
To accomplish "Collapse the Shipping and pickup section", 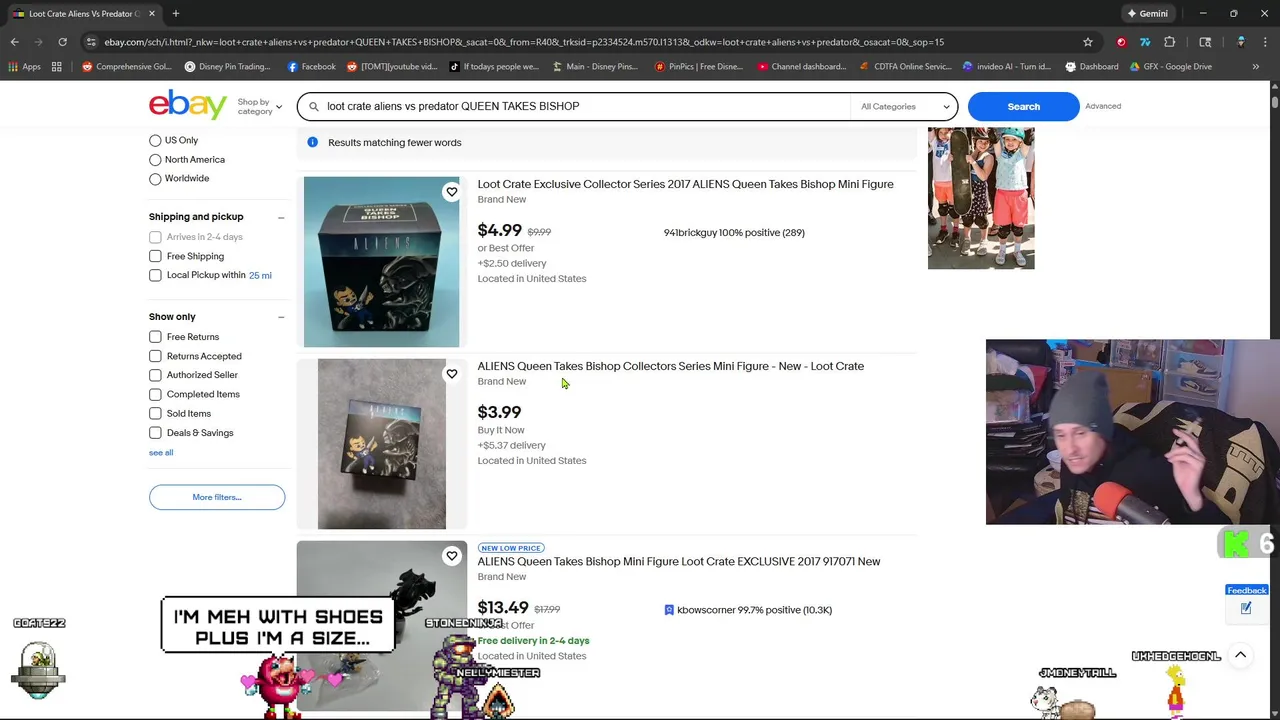I will (x=281, y=217).
